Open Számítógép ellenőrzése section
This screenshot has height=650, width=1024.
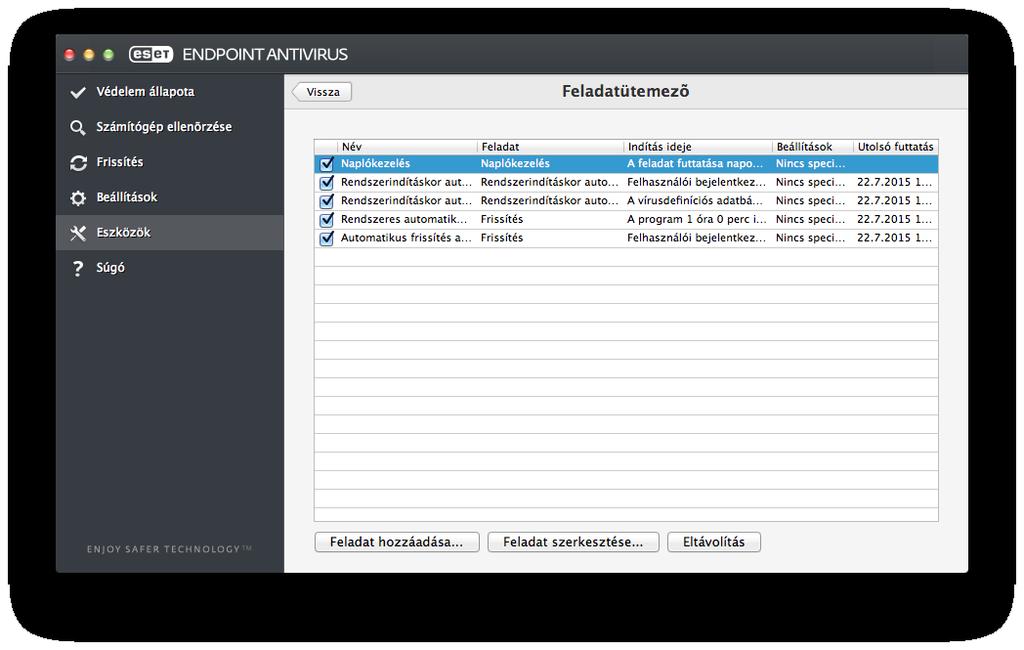tap(170, 127)
